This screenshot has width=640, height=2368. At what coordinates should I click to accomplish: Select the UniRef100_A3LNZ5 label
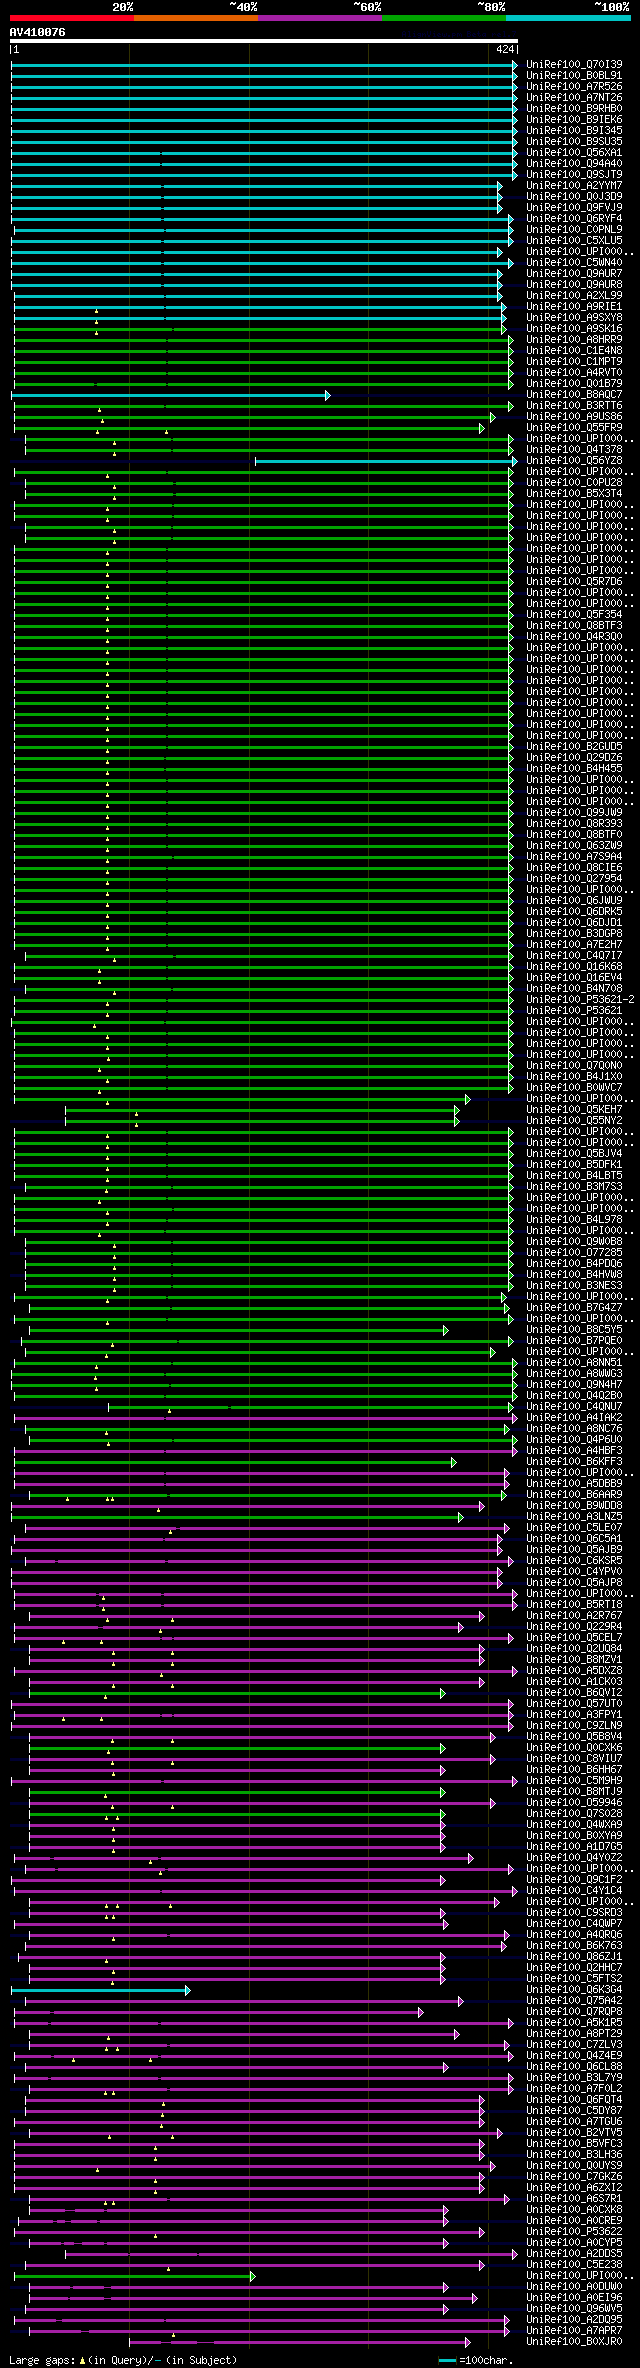point(574,1516)
